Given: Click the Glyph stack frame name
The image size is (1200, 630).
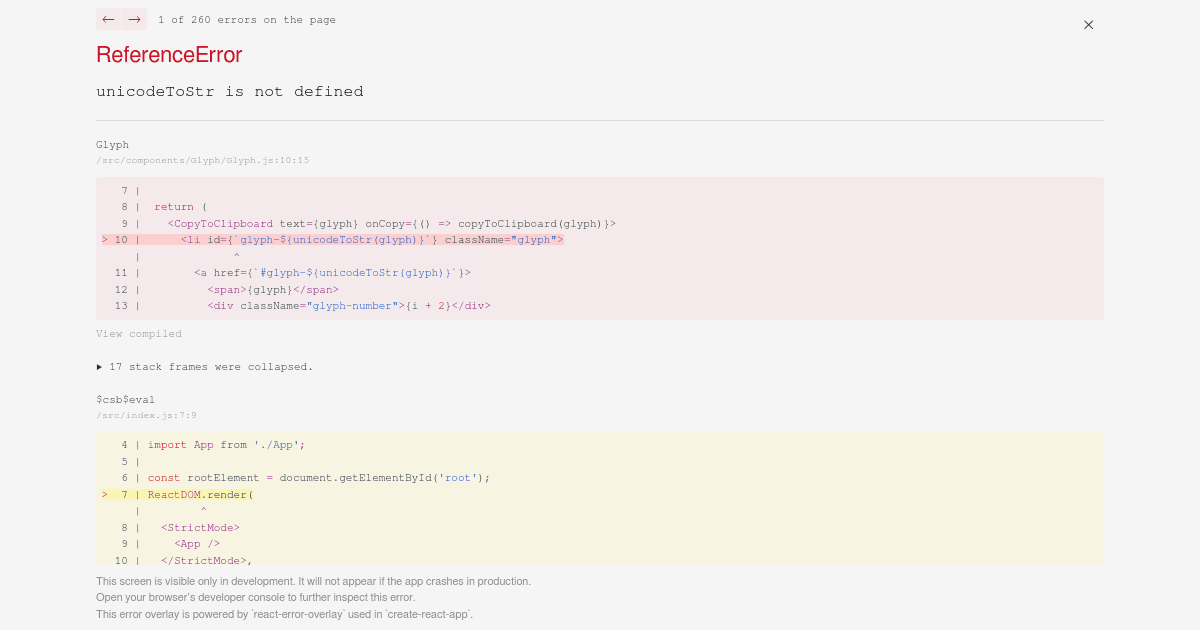Looking at the screenshot, I should pyautogui.click(x=112, y=144).
